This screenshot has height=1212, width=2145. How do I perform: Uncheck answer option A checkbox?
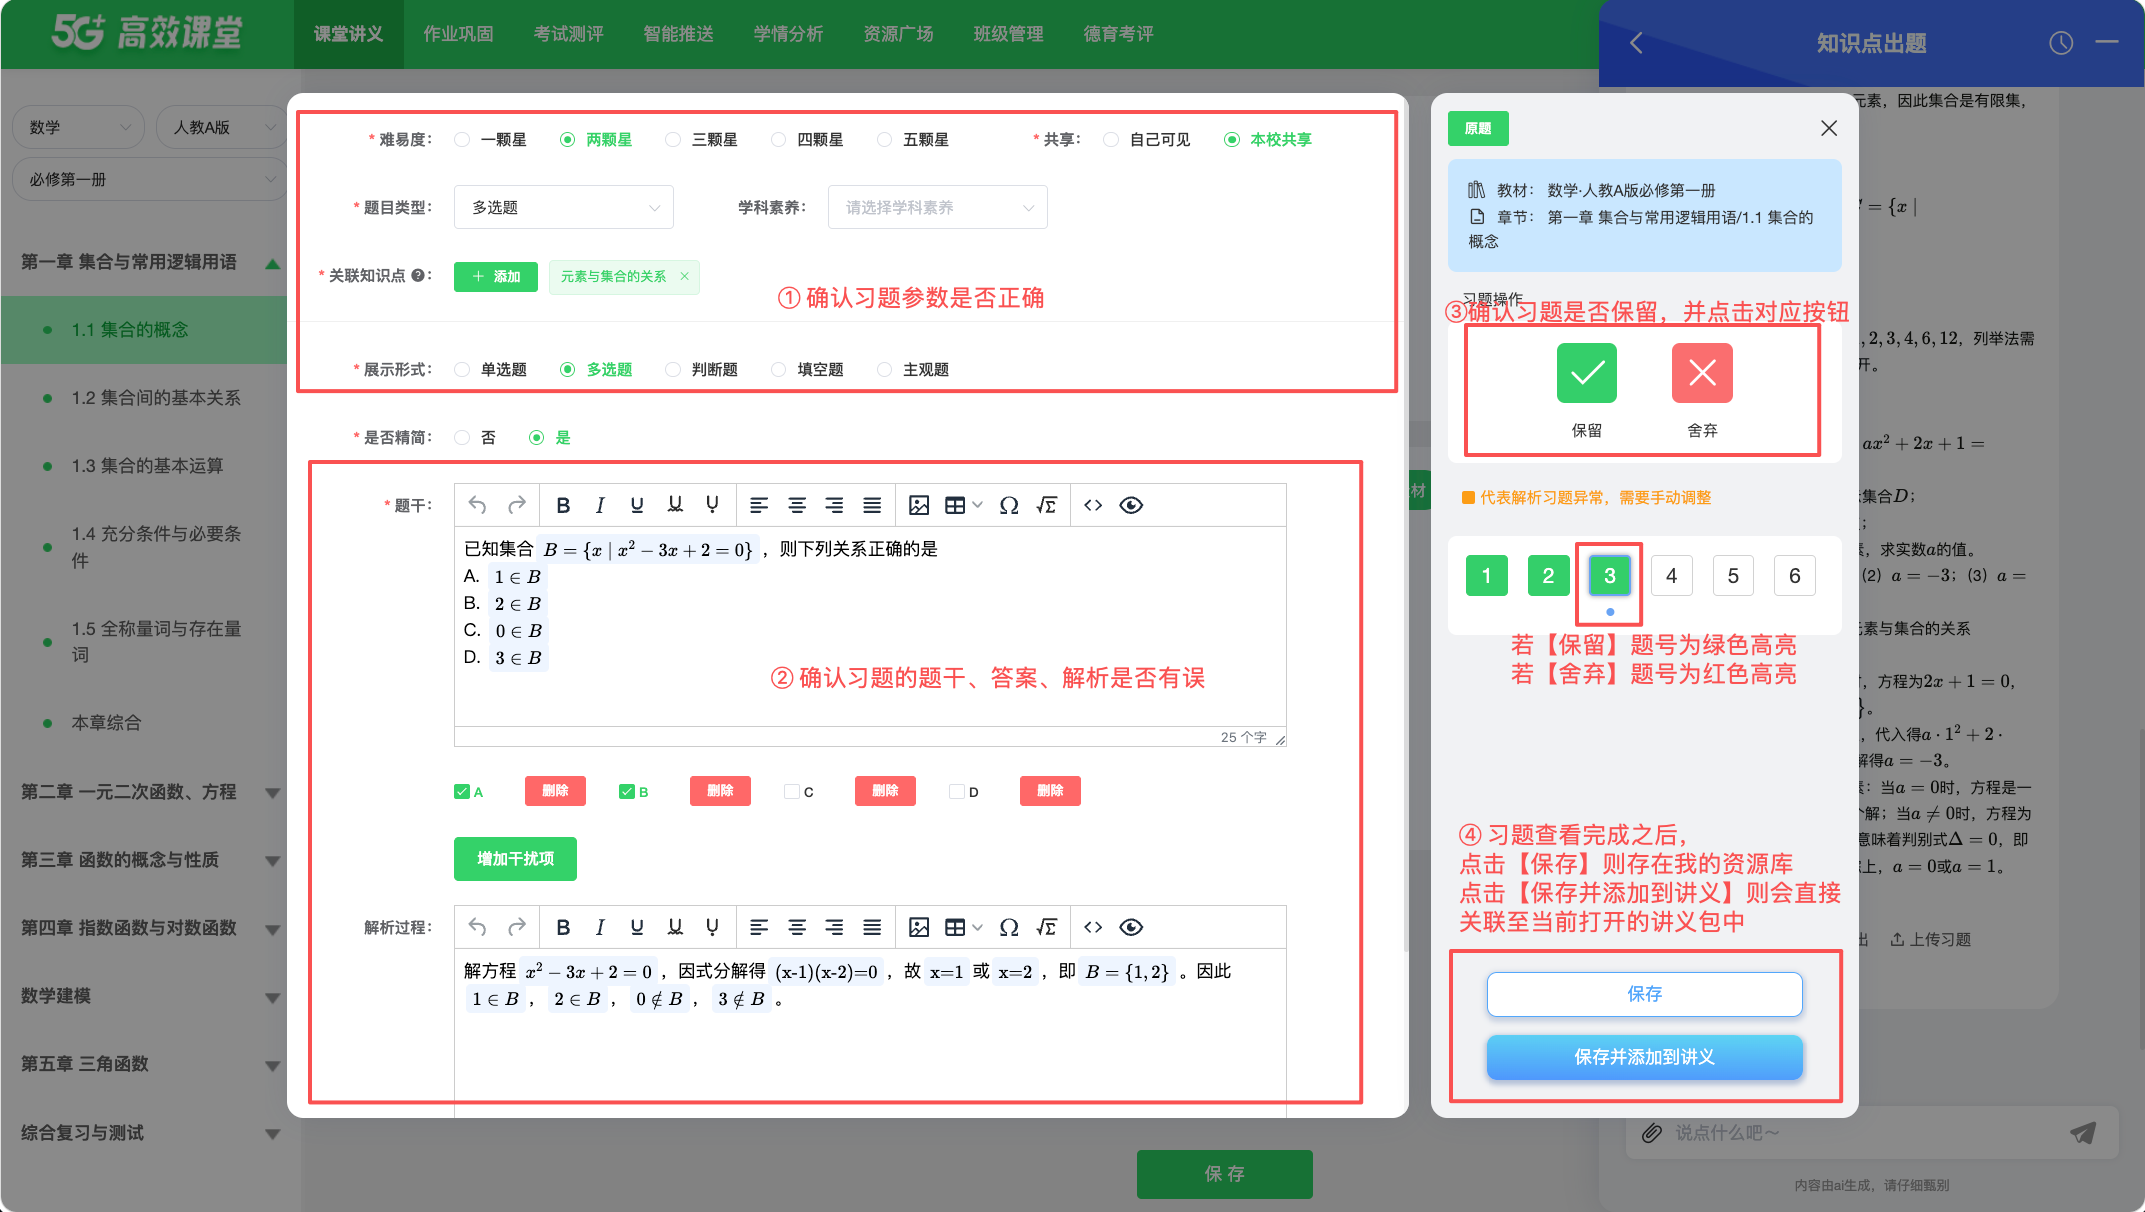(462, 792)
